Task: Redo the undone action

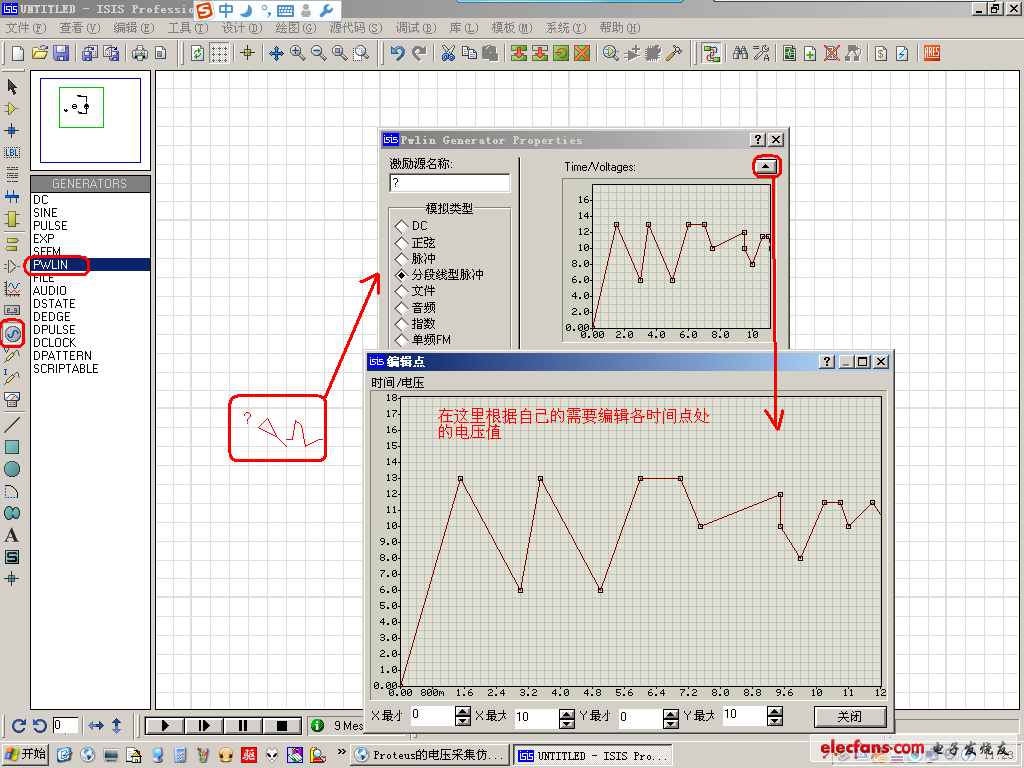Action: (419, 53)
